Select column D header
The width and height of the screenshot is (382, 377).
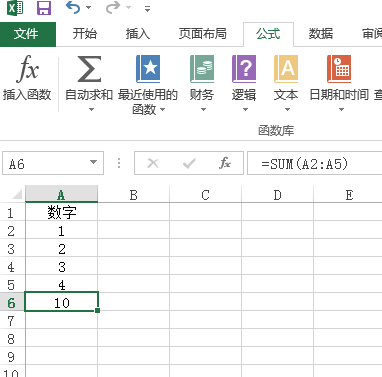[x=277, y=194]
